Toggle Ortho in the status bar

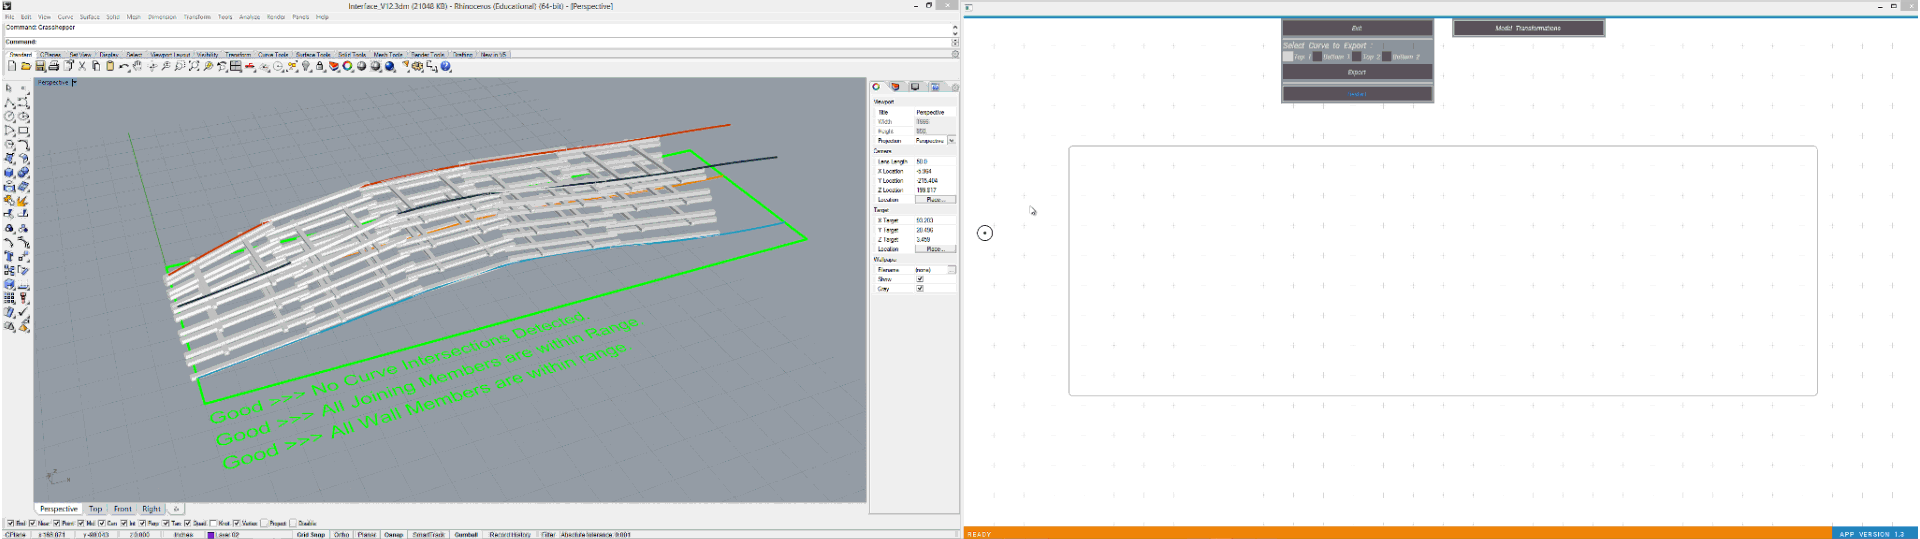(341, 534)
